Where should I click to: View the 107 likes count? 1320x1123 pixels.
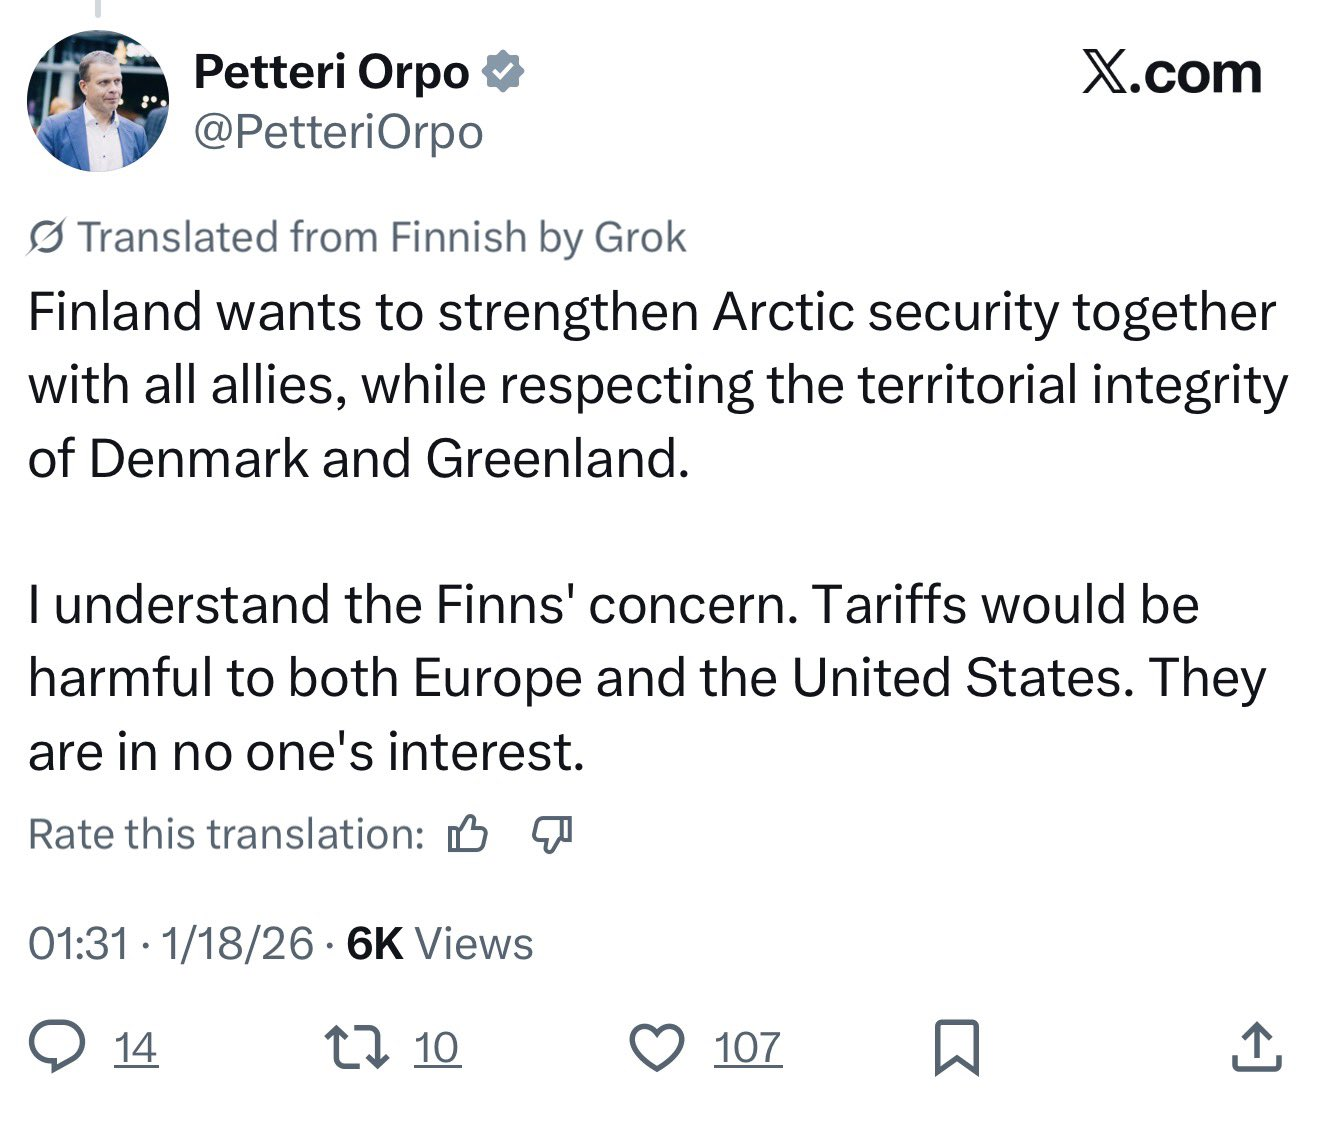(747, 1048)
